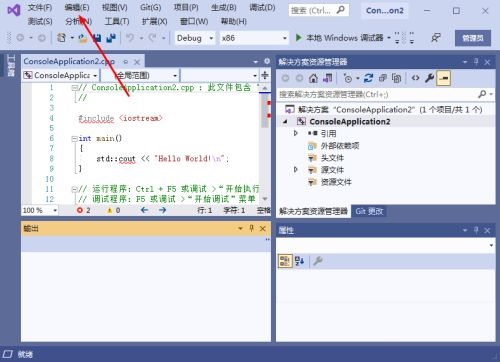500x362 pixels.
Task: Open the (全局范围) scope dropdown
Action: tap(140, 76)
